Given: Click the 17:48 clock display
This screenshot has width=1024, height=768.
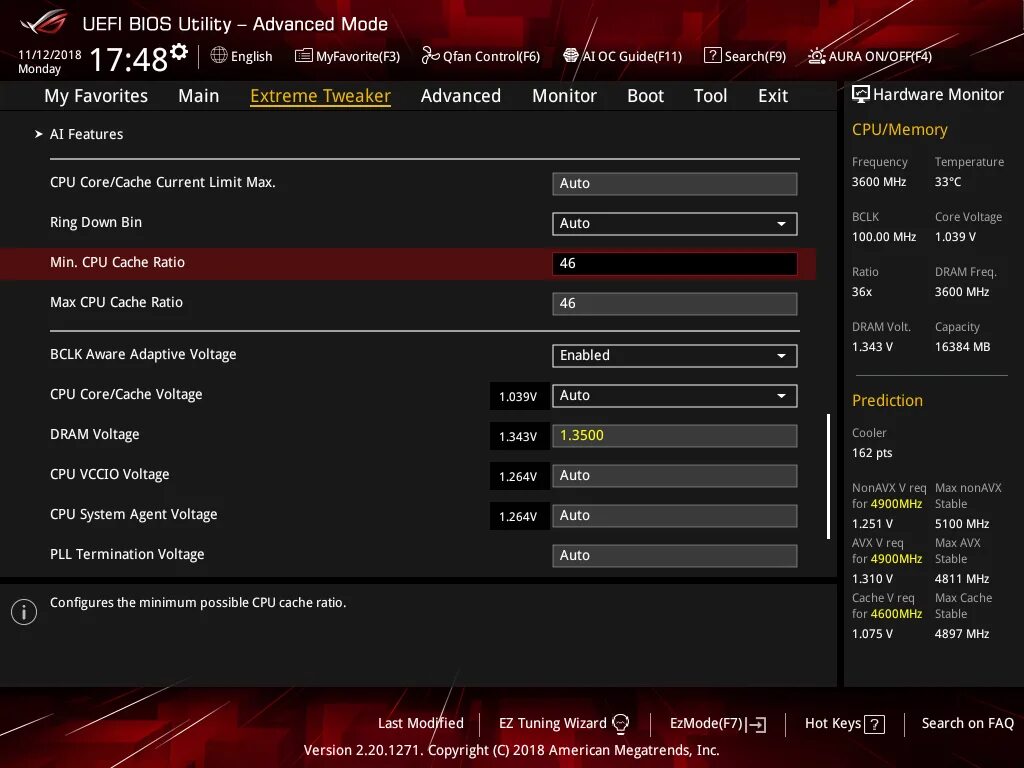Looking at the screenshot, I should coord(129,60).
